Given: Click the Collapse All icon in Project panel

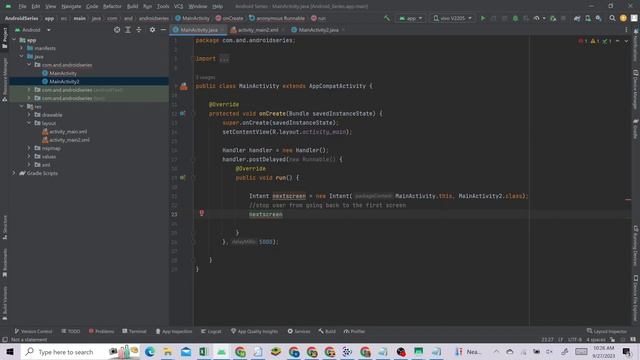Looking at the screenshot, I should pyautogui.click(x=139, y=30).
